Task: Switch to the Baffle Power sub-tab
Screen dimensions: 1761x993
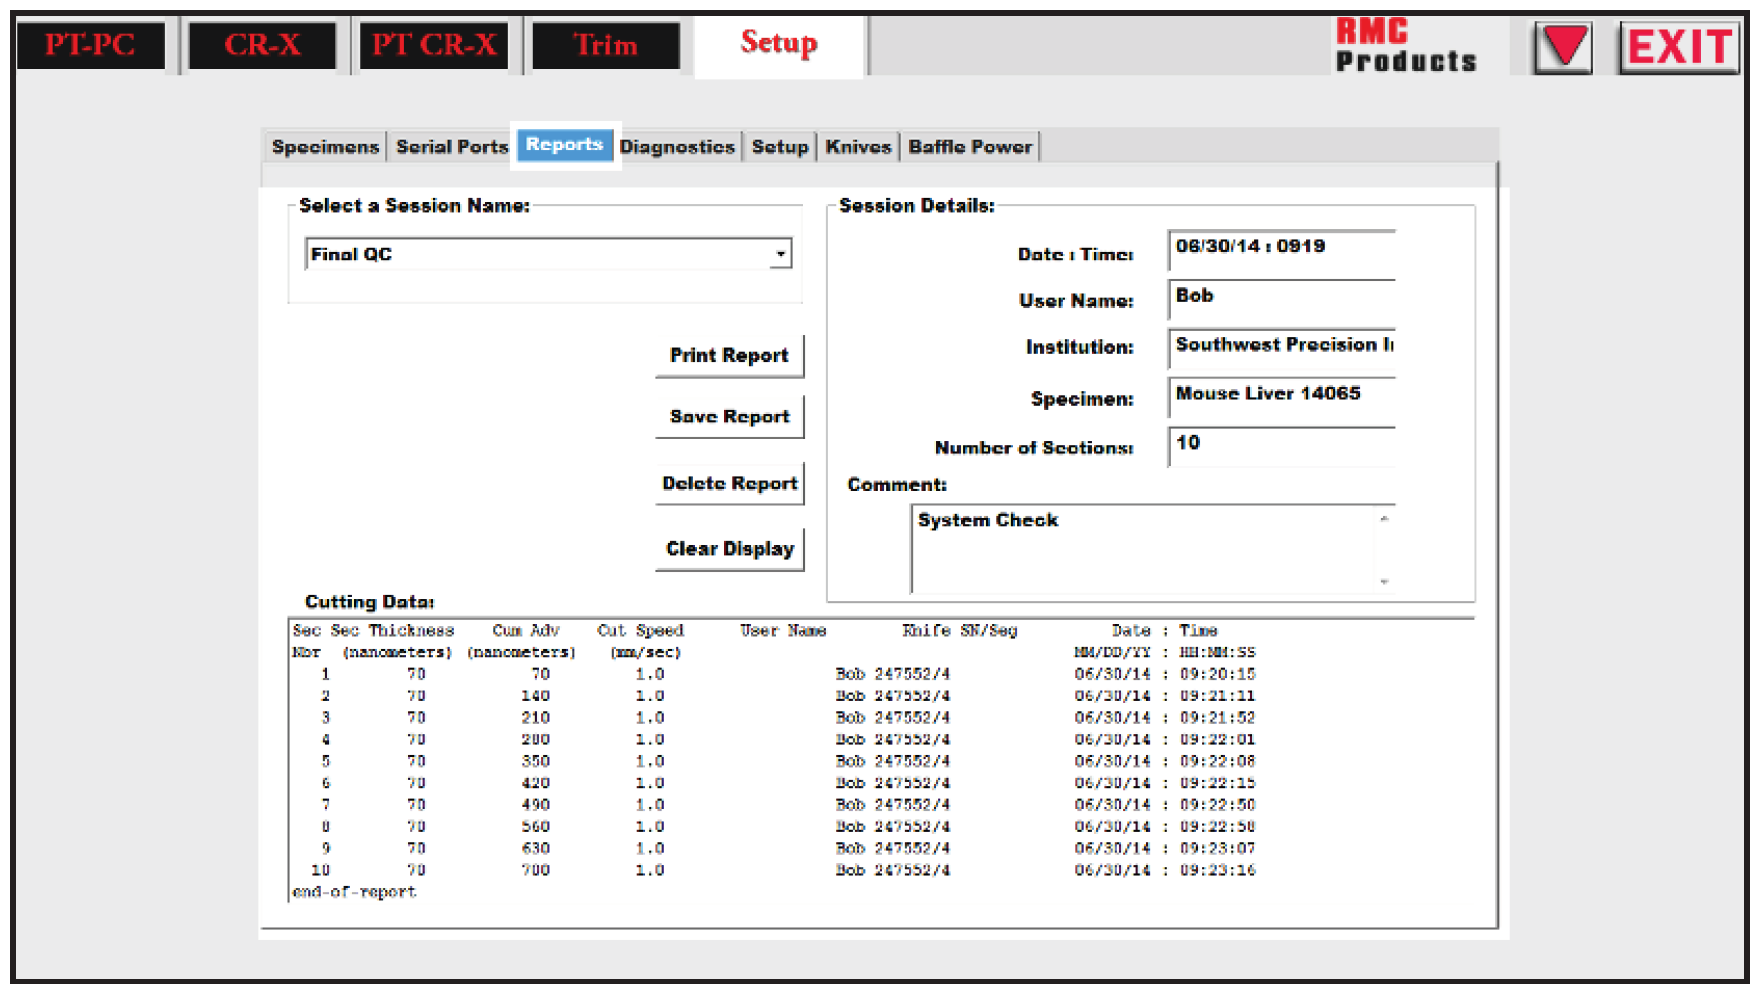Action: 969,147
